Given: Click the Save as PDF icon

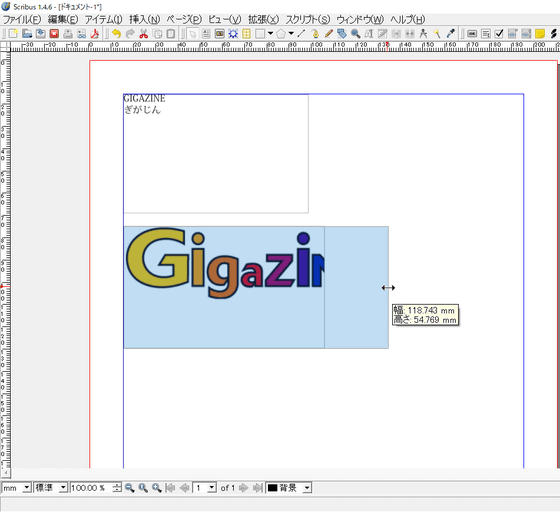Looking at the screenshot, I should 95,34.
